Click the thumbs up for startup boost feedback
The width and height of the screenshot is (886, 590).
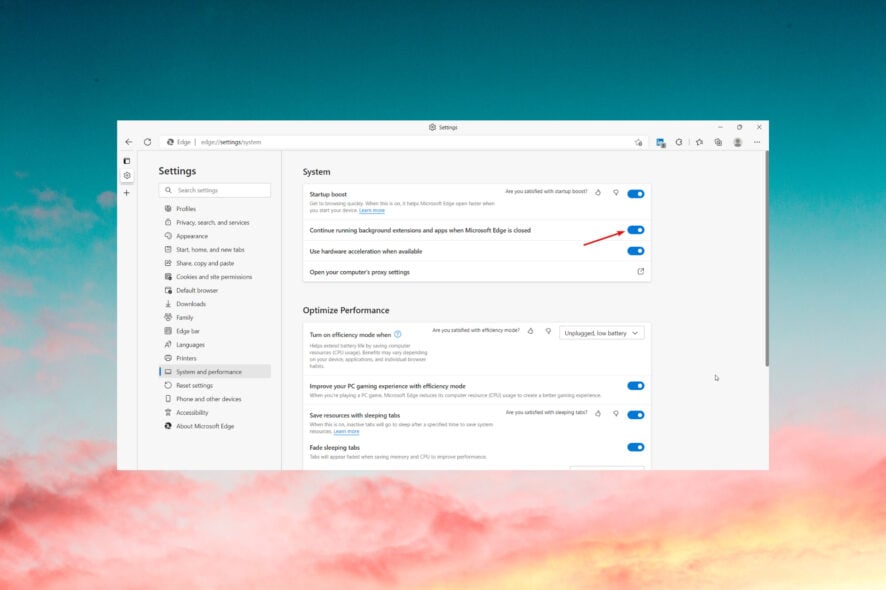pyautogui.click(x=597, y=193)
